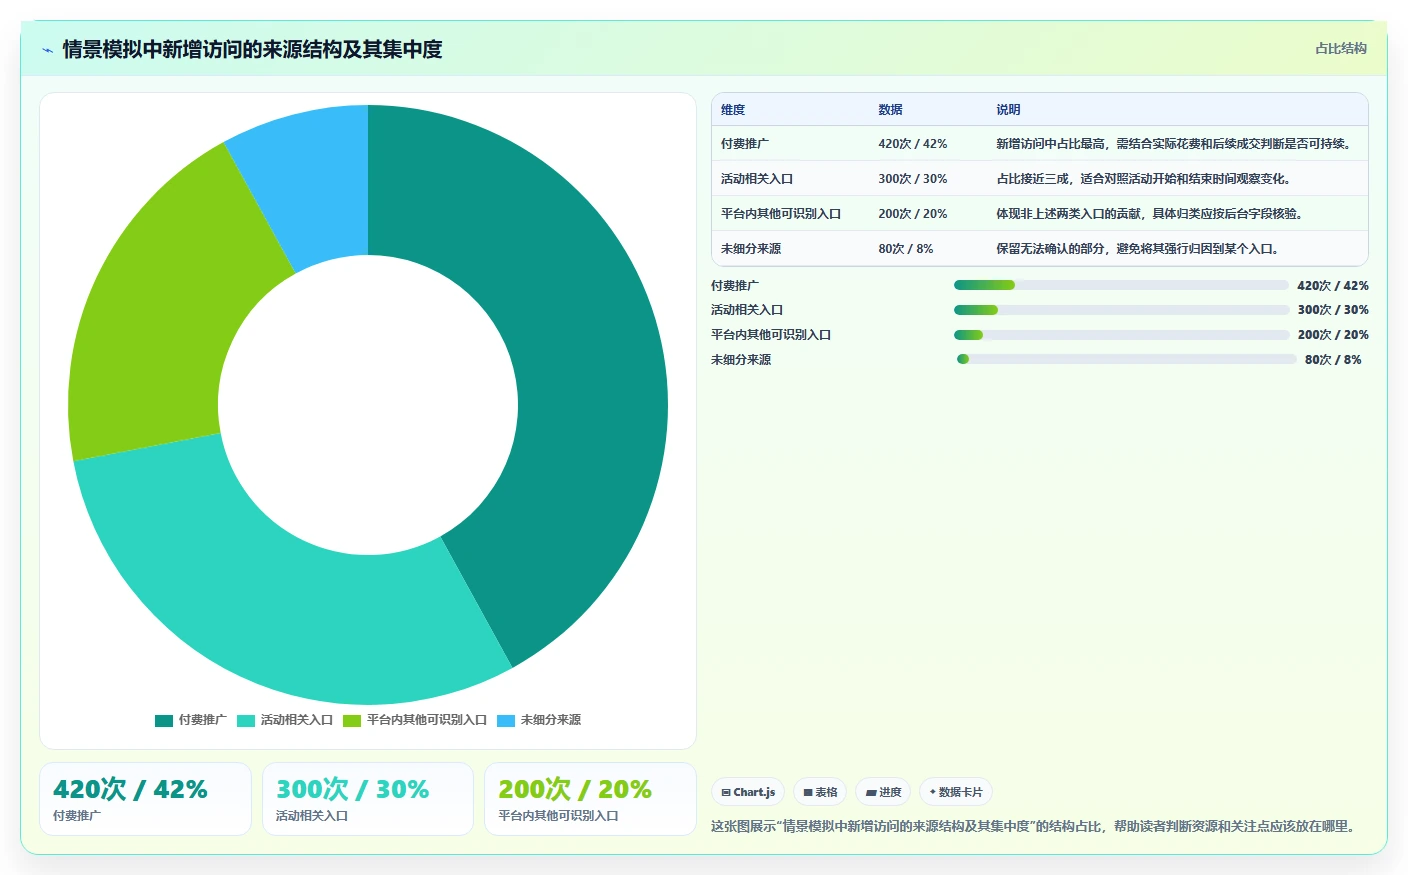Select the 进度 tag chip
The height and width of the screenshot is (875, 1408).
pyautogui.click(x=883, y=792)
